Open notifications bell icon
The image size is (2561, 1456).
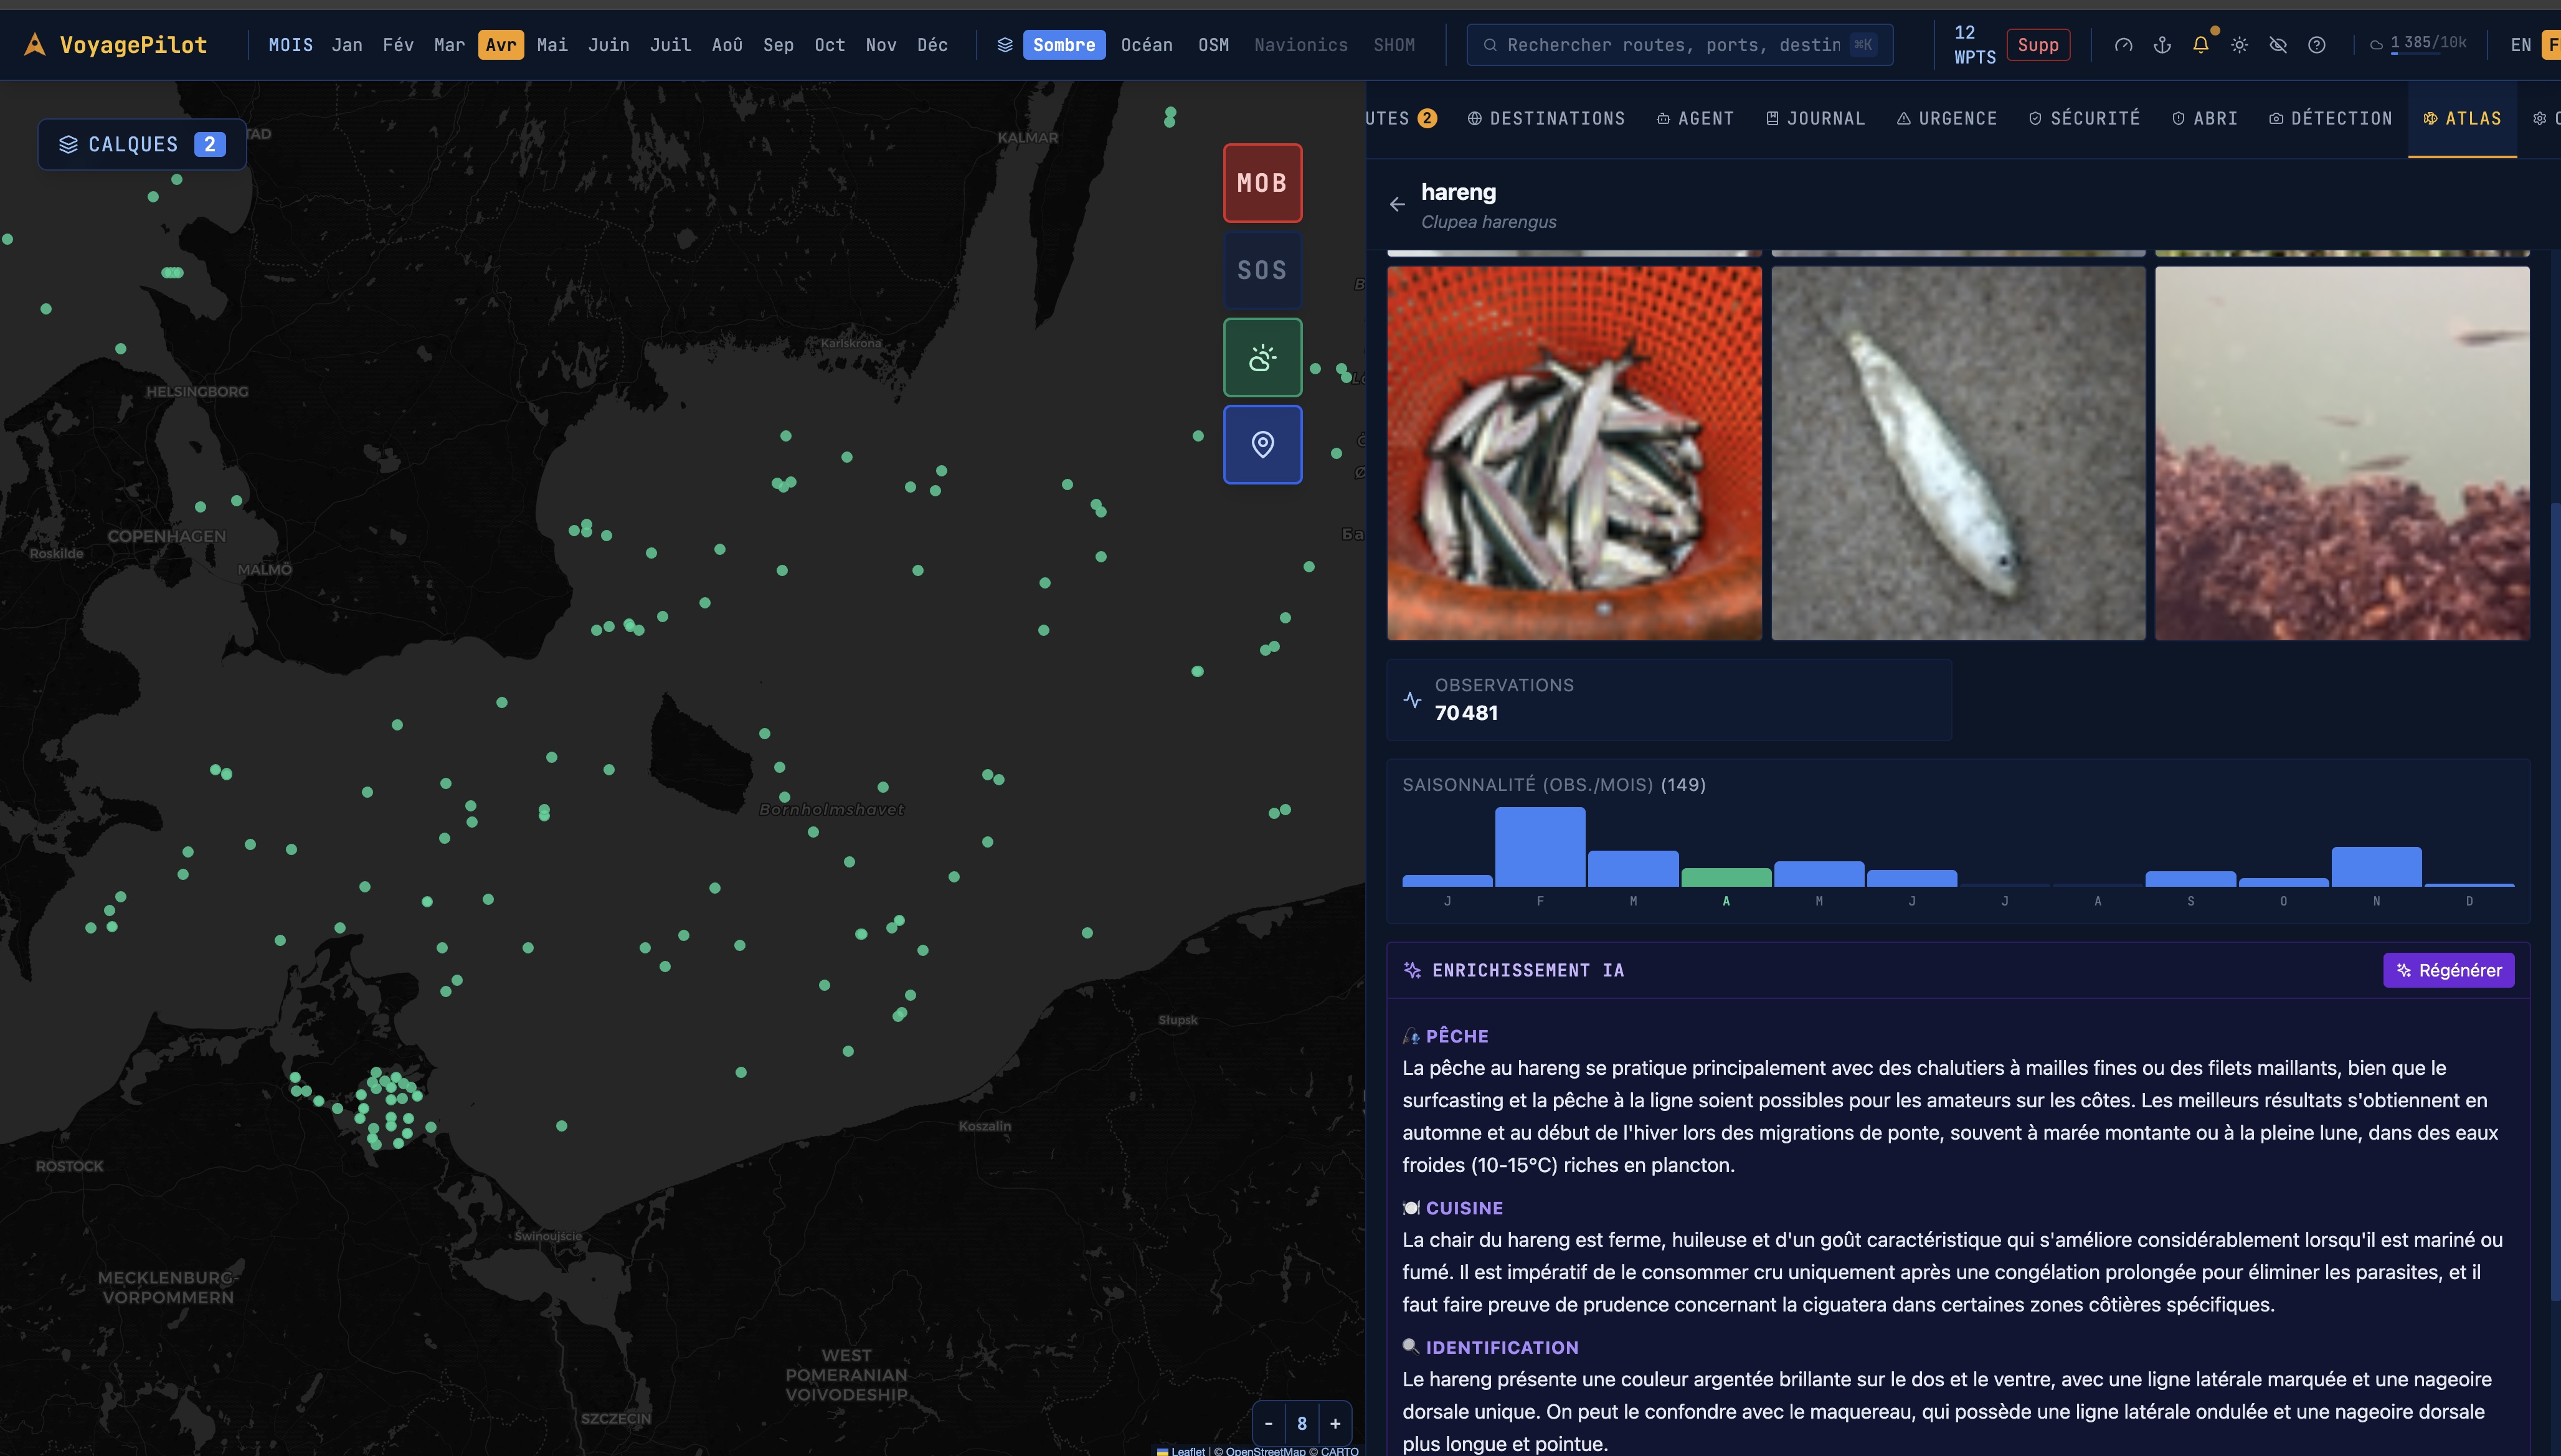[2200, 45]
